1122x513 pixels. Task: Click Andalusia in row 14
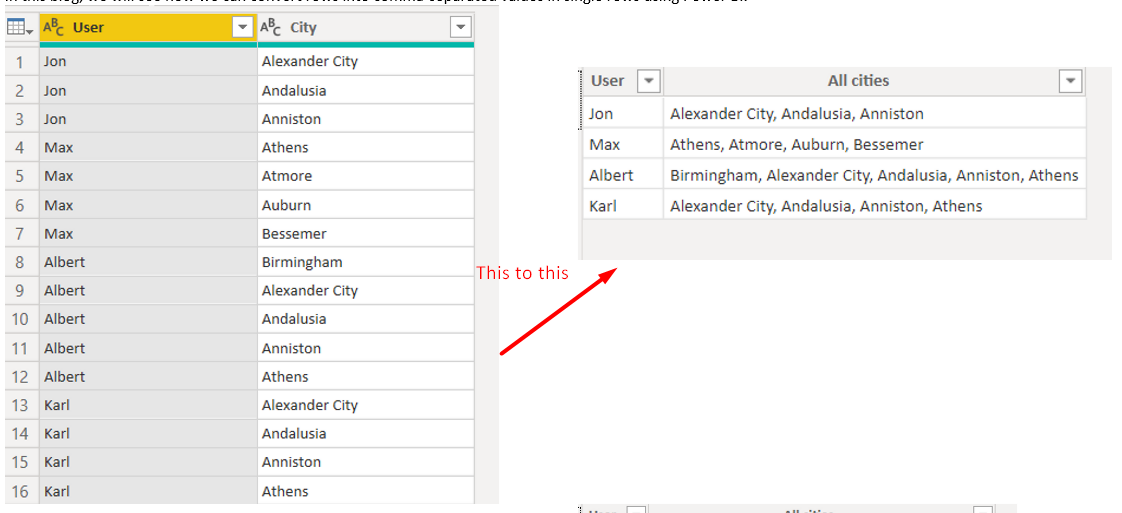click(x=366, y=434)
